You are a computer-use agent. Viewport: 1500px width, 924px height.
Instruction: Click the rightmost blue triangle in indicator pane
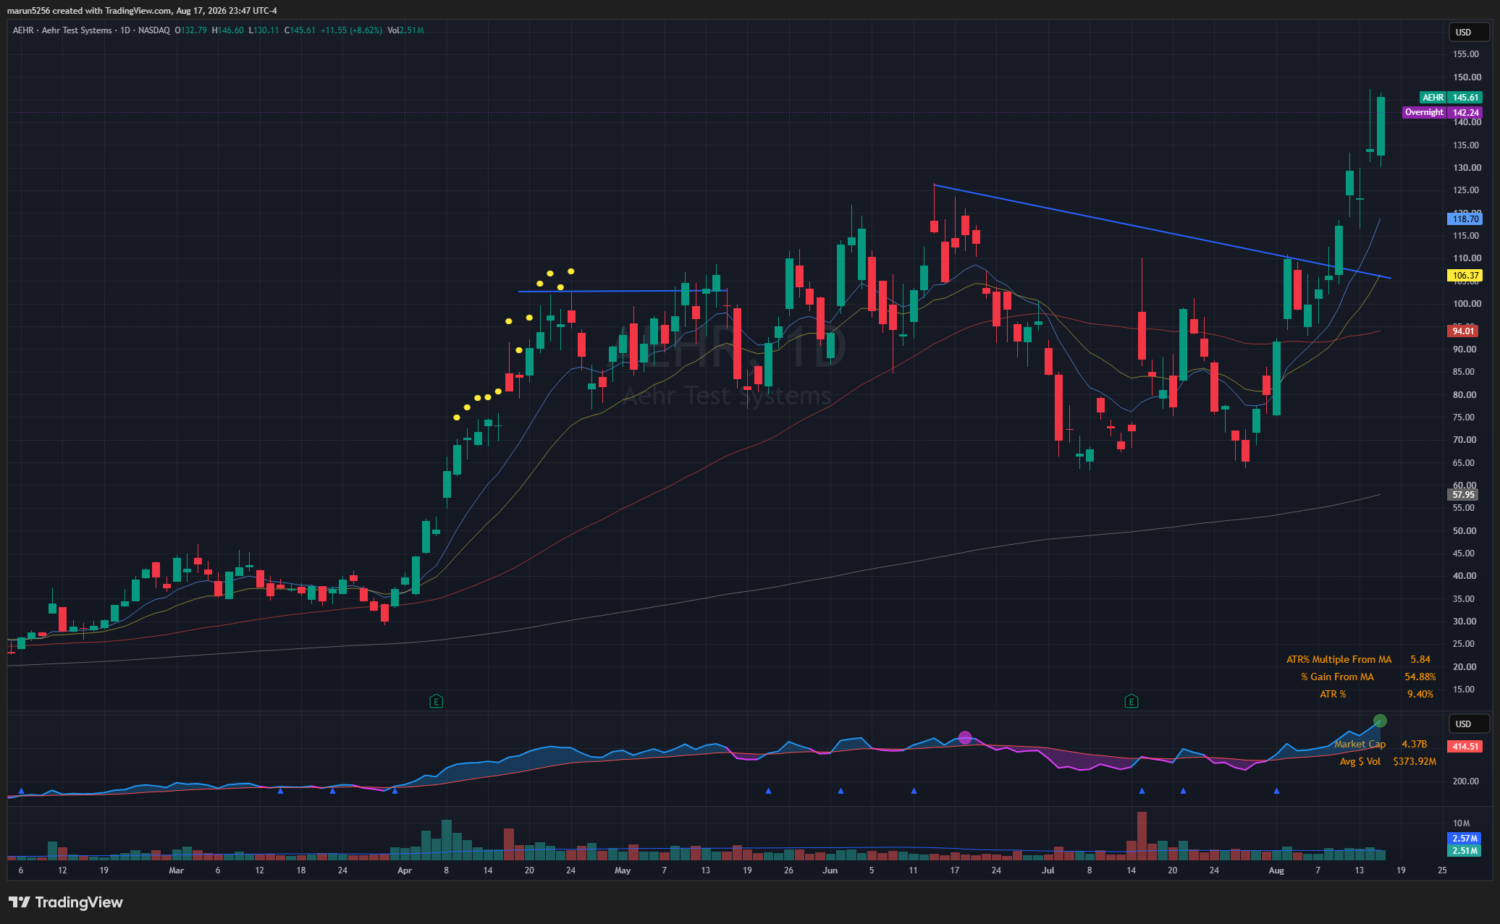pos(1277,791)
